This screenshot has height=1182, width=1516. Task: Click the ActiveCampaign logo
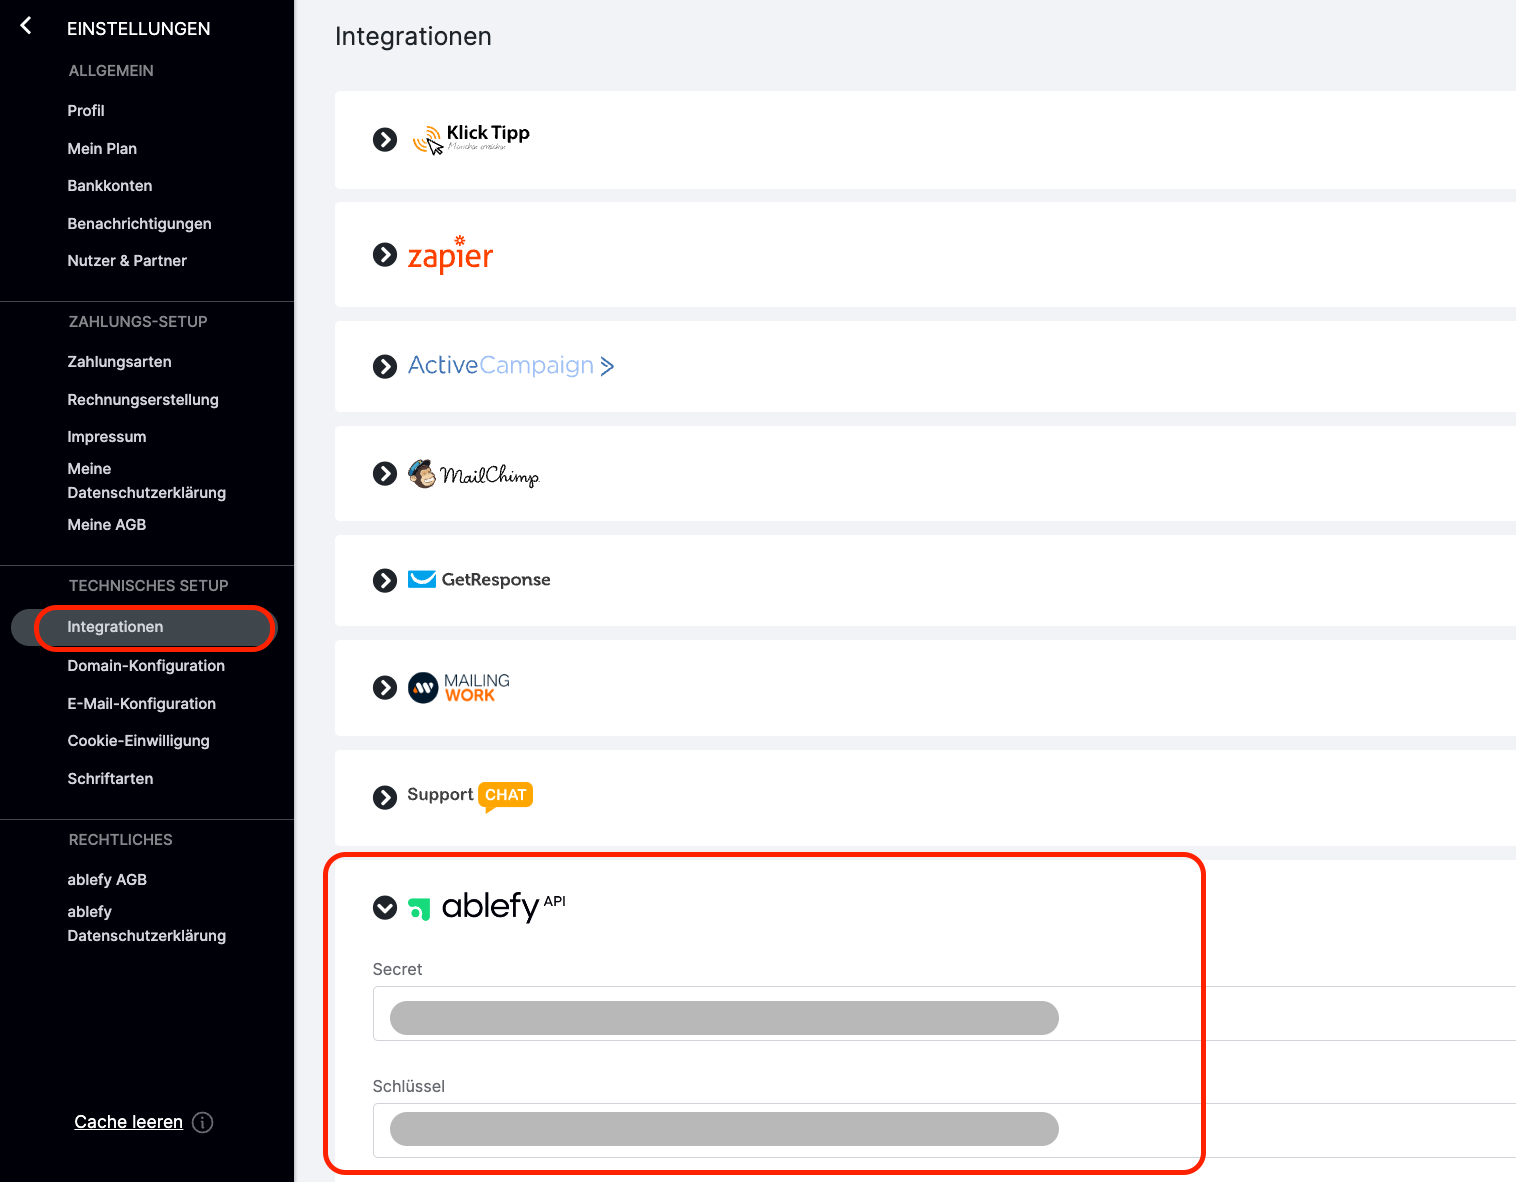click(511, 366)
